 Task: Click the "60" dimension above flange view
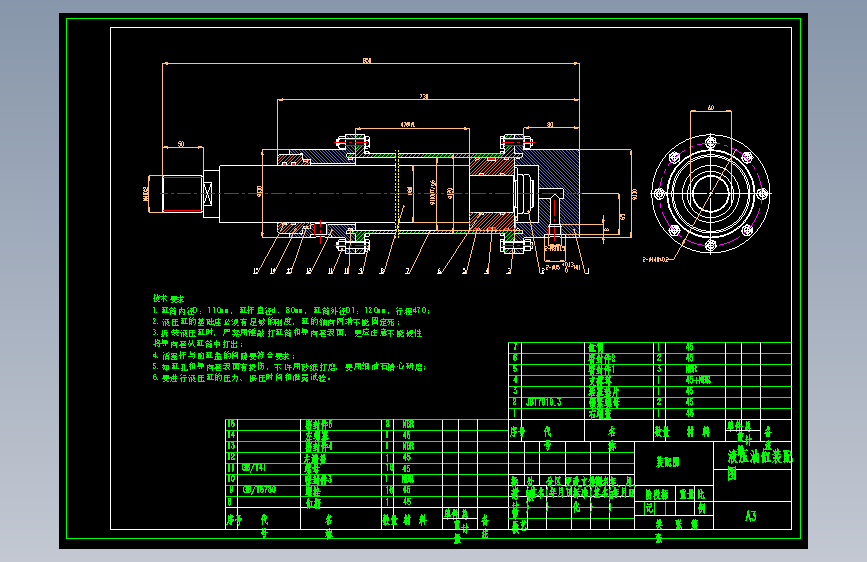click(711, 107)
